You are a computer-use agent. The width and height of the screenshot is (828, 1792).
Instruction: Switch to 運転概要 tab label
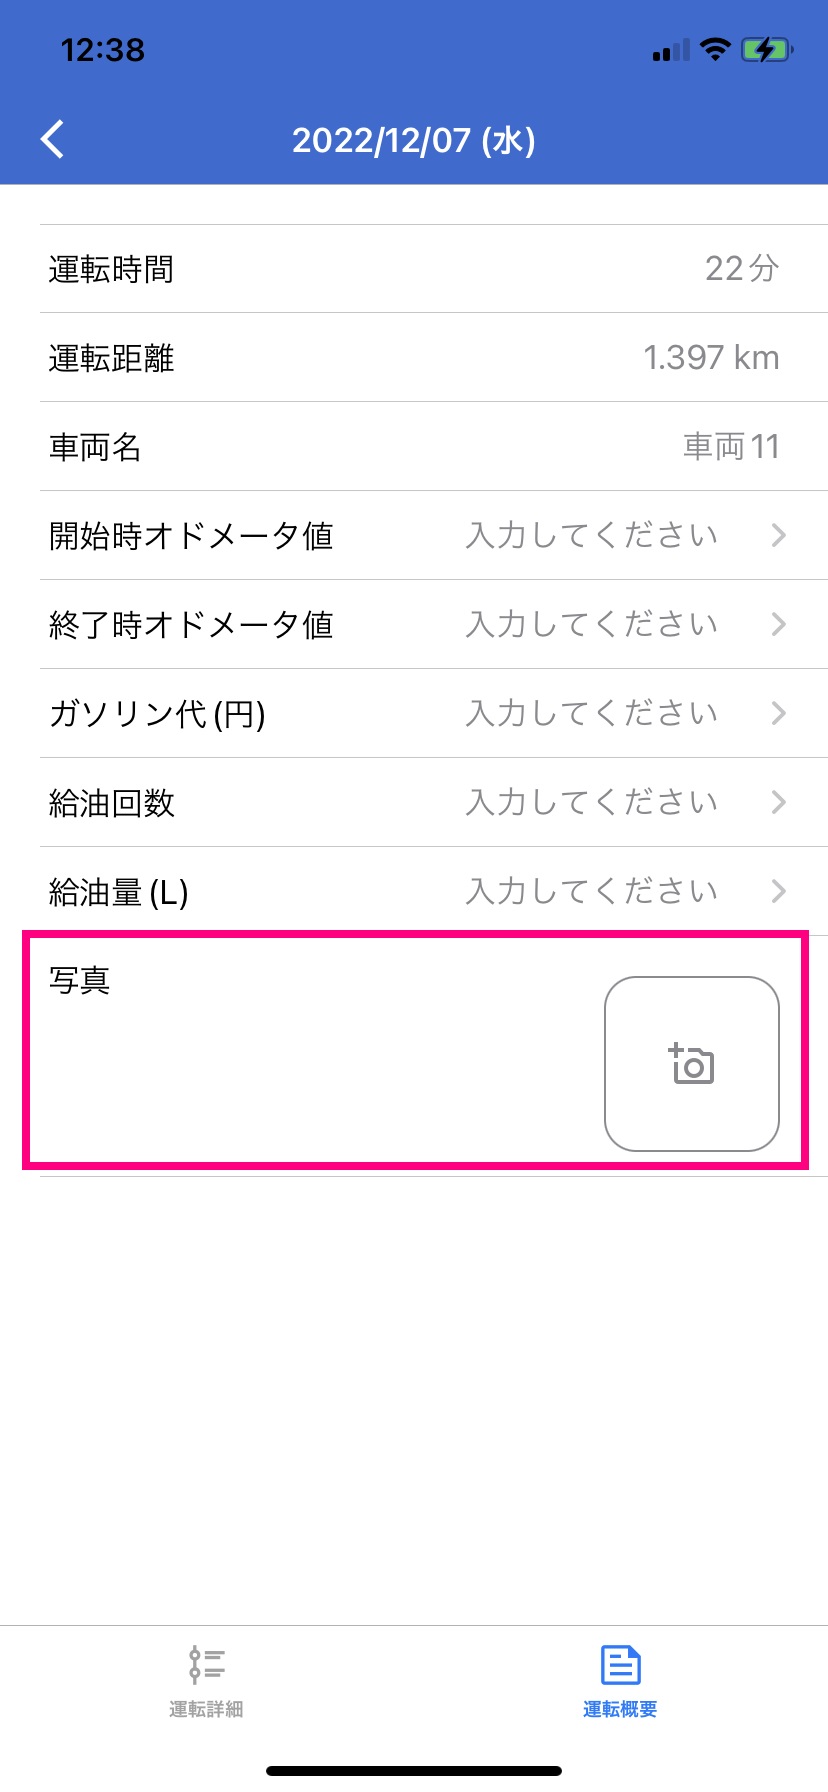coord(620,1709)
